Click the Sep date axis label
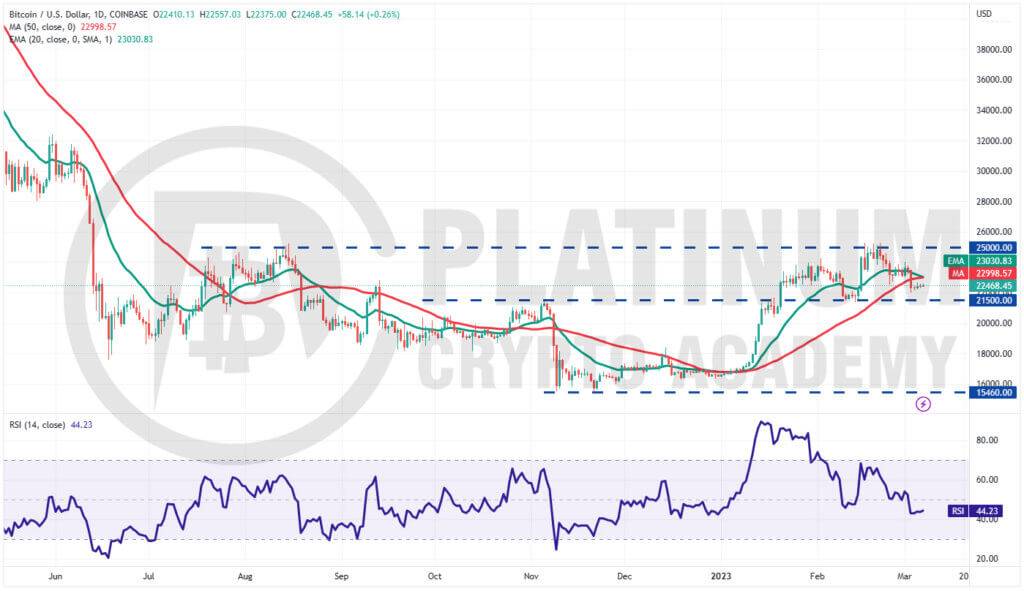 pos(341,576)
